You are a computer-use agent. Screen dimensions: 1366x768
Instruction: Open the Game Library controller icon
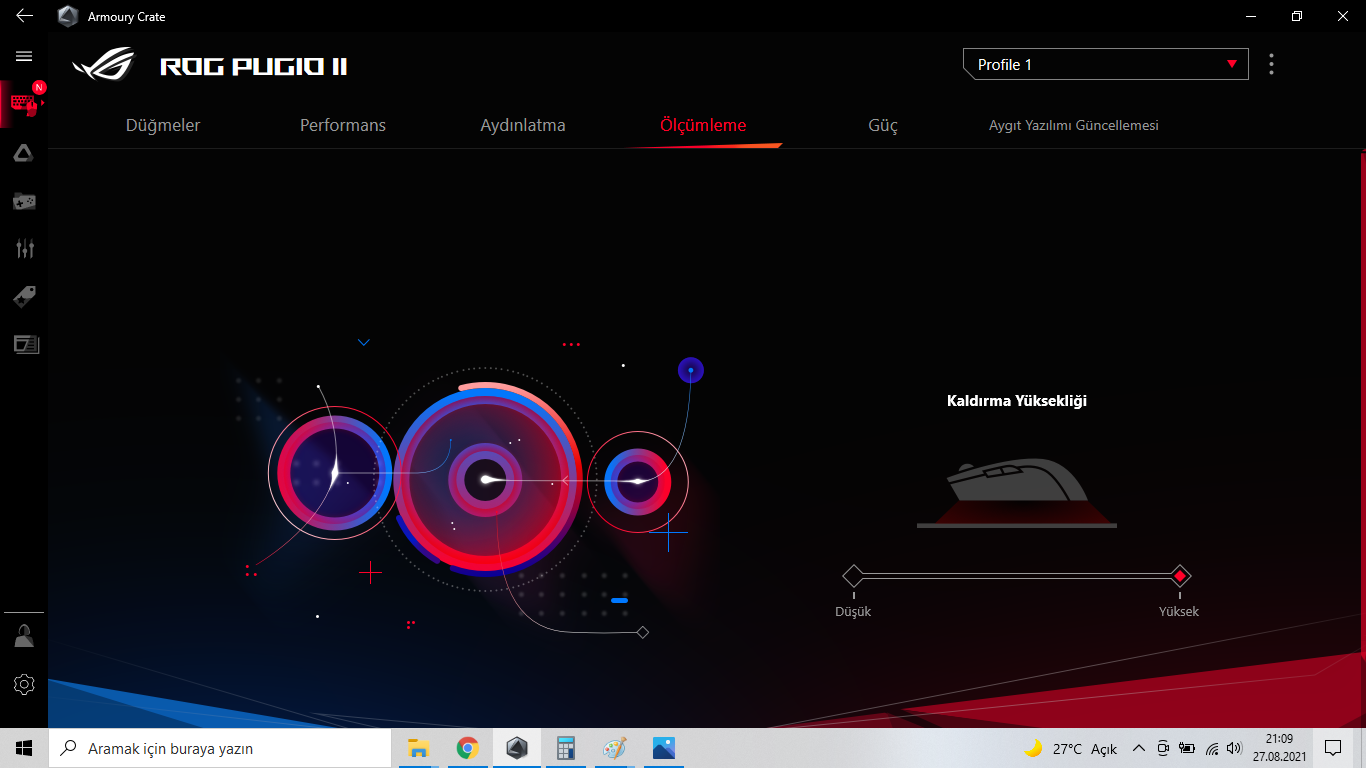pyautogui.click(x=24, y=201)
